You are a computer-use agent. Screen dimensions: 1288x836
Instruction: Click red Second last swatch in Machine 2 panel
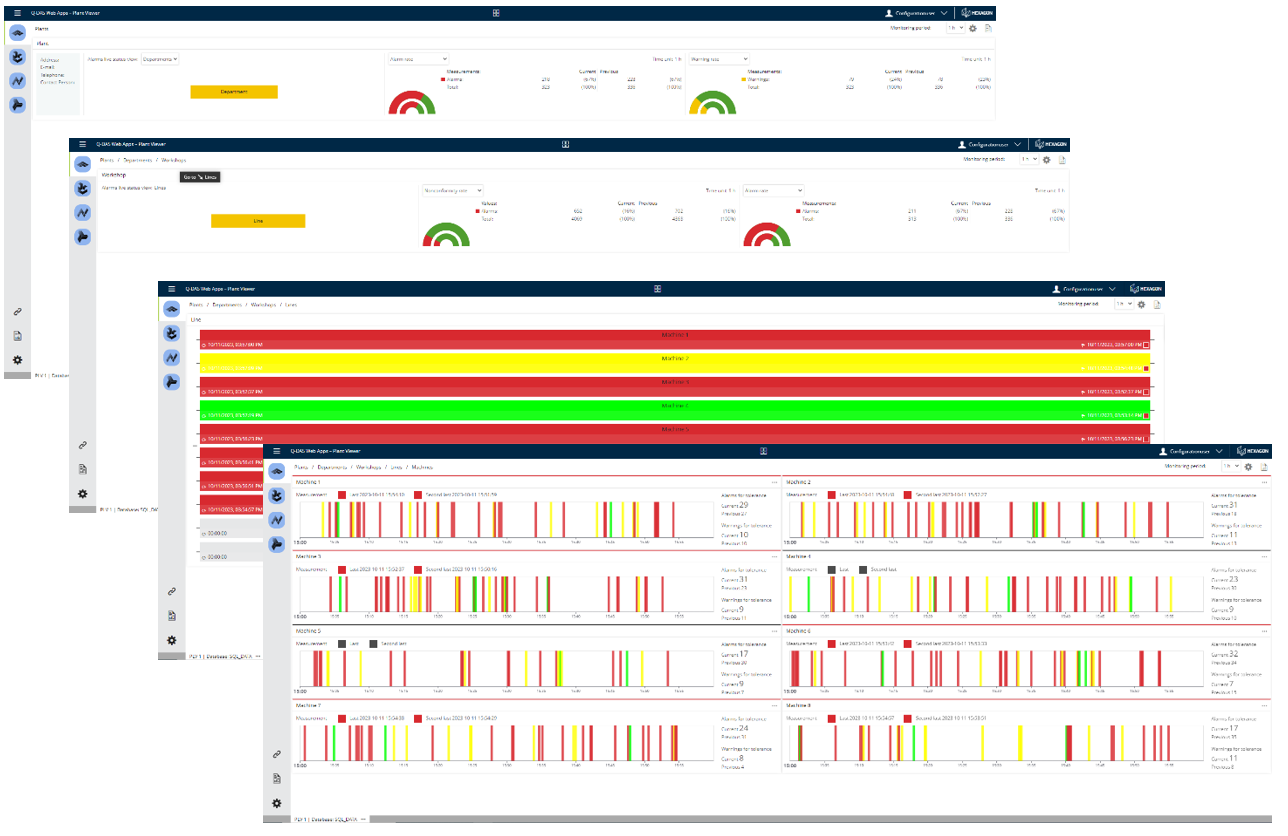[908, 494]
